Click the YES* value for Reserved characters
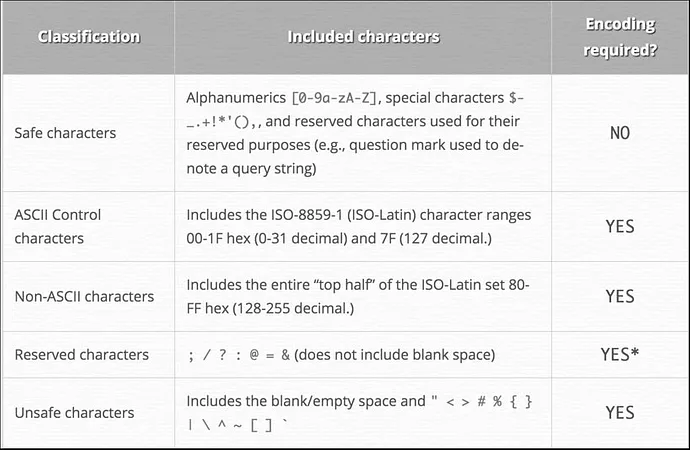This screenshot has height=450, width=690. tap(620, 354)
